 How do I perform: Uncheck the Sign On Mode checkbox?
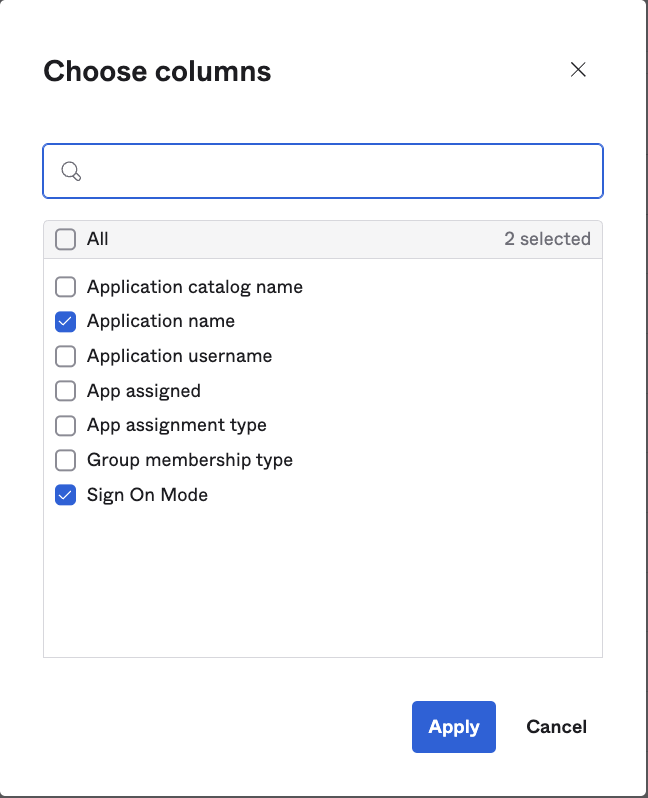[x=65, y=495]
